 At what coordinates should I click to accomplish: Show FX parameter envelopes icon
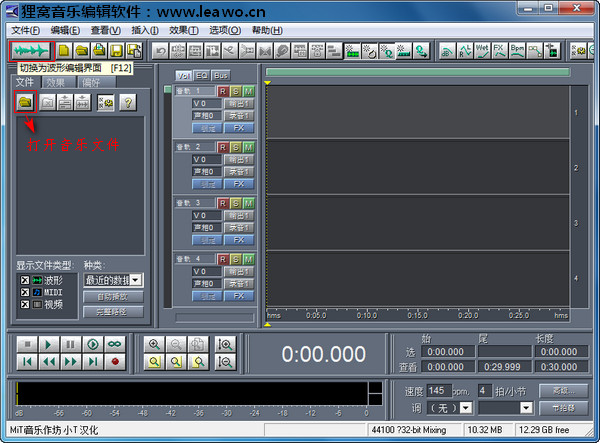point(500,51)
